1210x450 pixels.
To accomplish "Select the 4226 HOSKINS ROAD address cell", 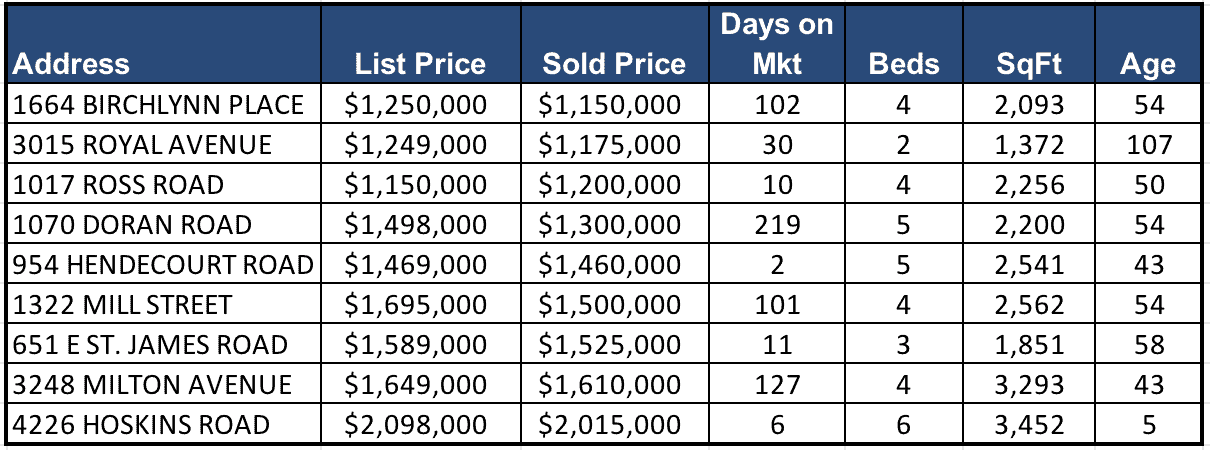I will (x=141, y=425).
